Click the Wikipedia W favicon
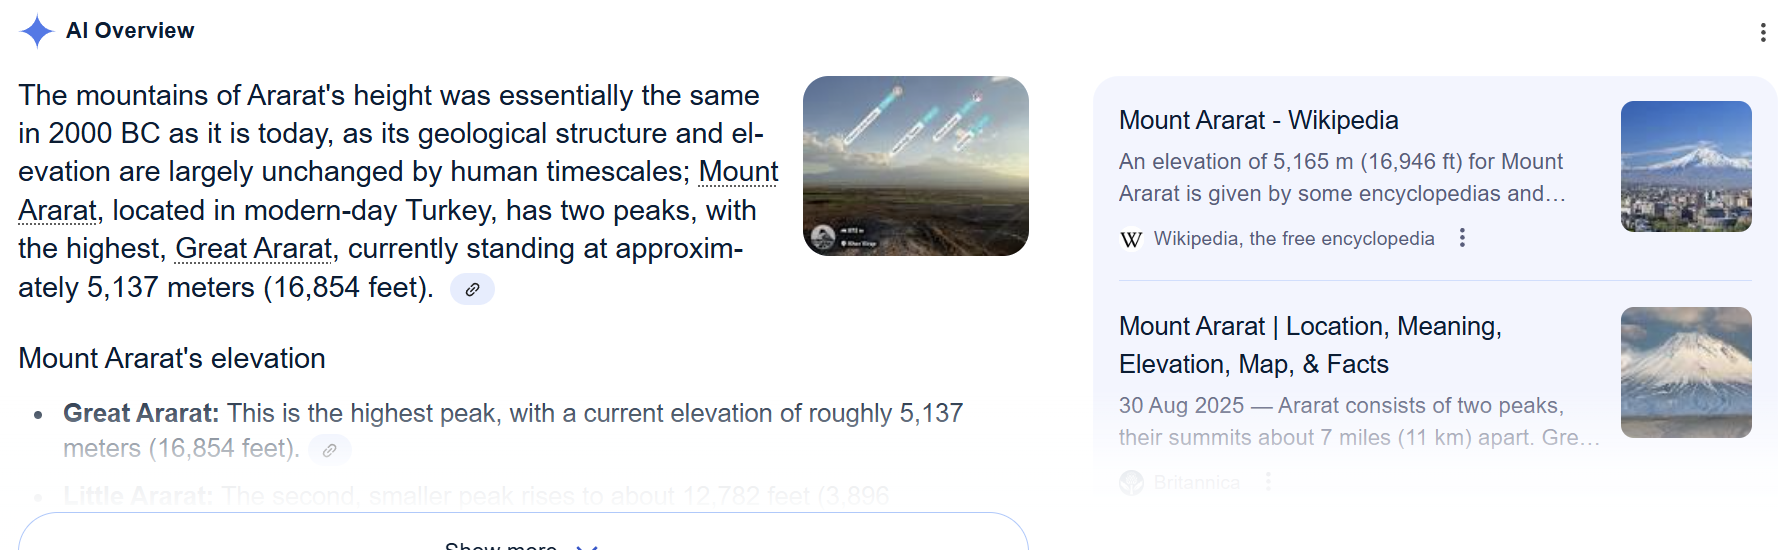This screenshot has height=550, width=1783. tap(1131, 239)
